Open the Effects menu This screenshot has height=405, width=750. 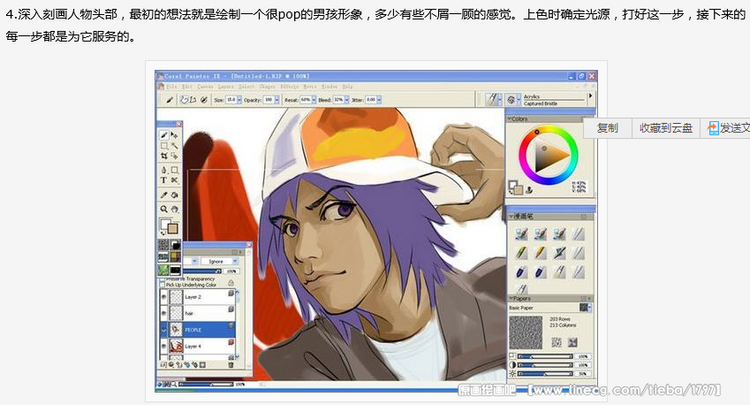point(289,87)
